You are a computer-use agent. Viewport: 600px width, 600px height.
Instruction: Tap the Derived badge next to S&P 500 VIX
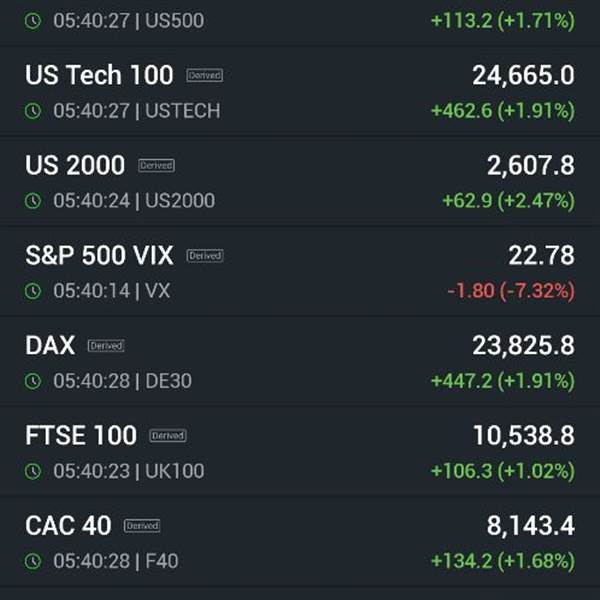coord(205,256)
